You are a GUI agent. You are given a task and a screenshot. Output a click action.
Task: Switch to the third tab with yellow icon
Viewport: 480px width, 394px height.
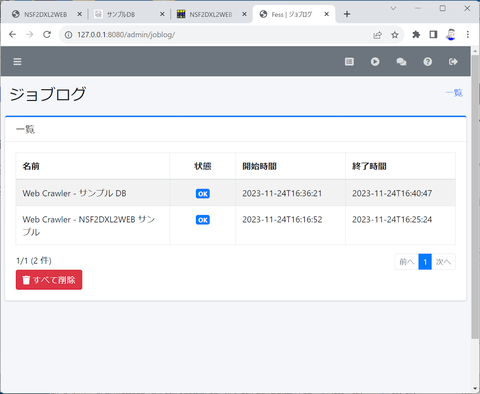211,14
